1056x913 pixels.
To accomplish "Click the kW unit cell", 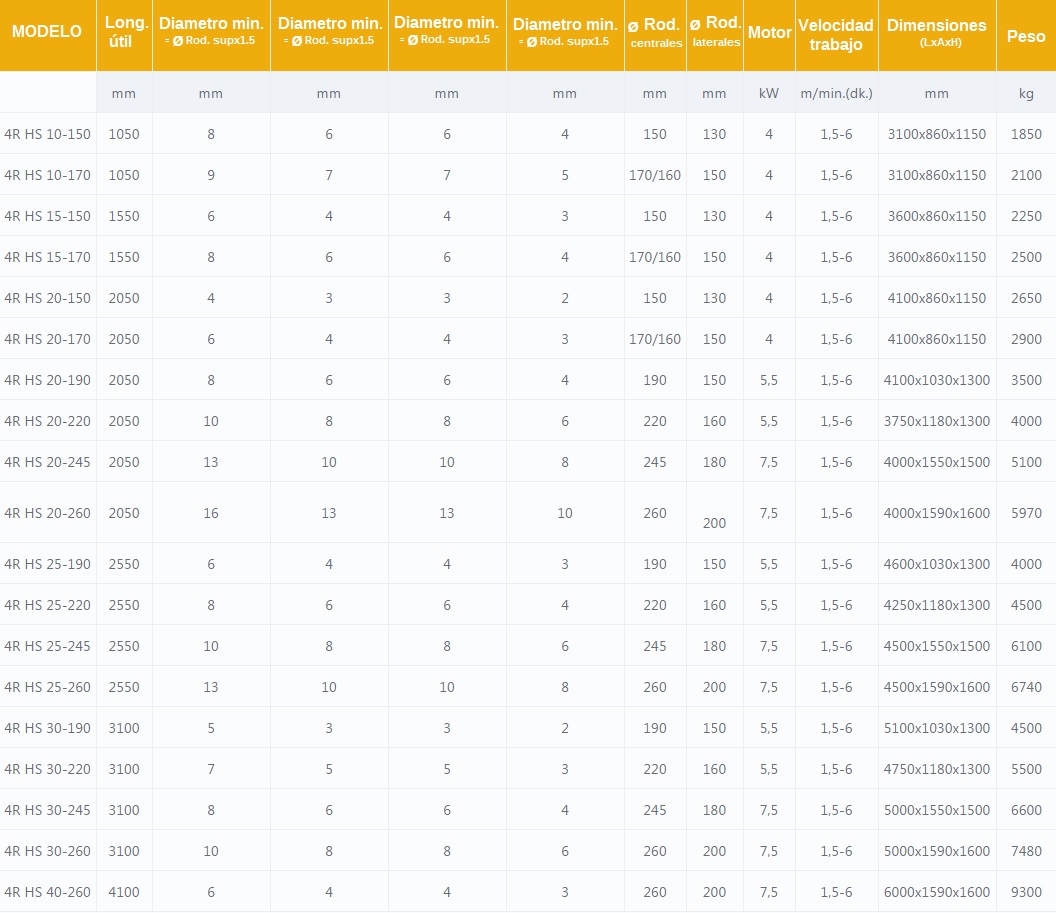I will pyautogui.click(x=769, y=94).
